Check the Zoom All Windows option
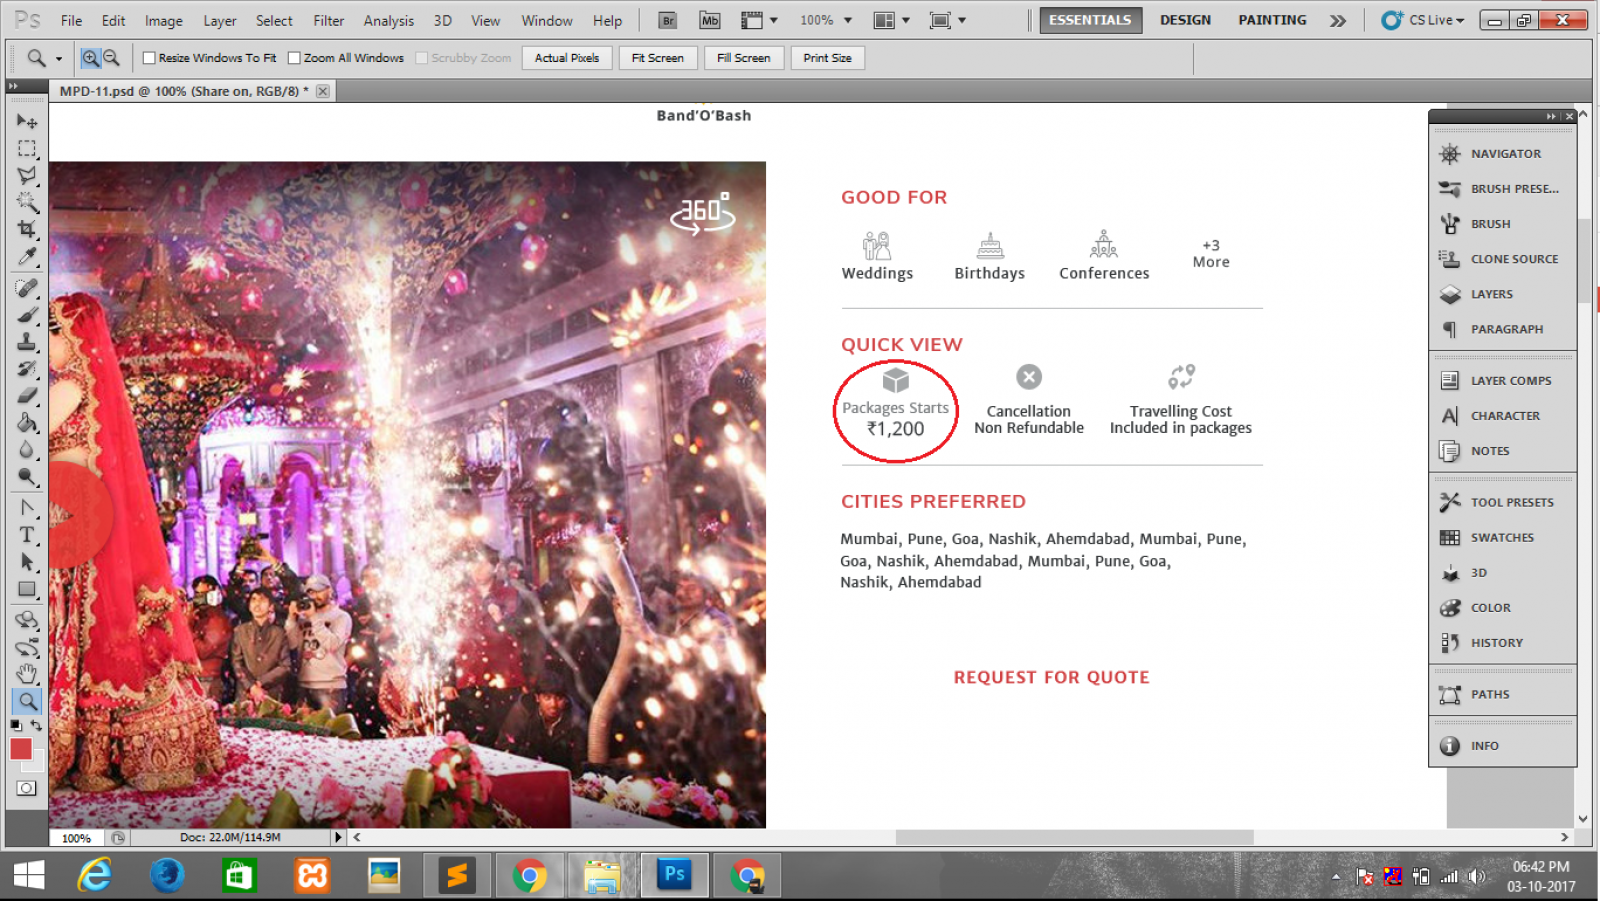Screen dimensions: 1600x901 pyautogui.click(x=294, y=58)
